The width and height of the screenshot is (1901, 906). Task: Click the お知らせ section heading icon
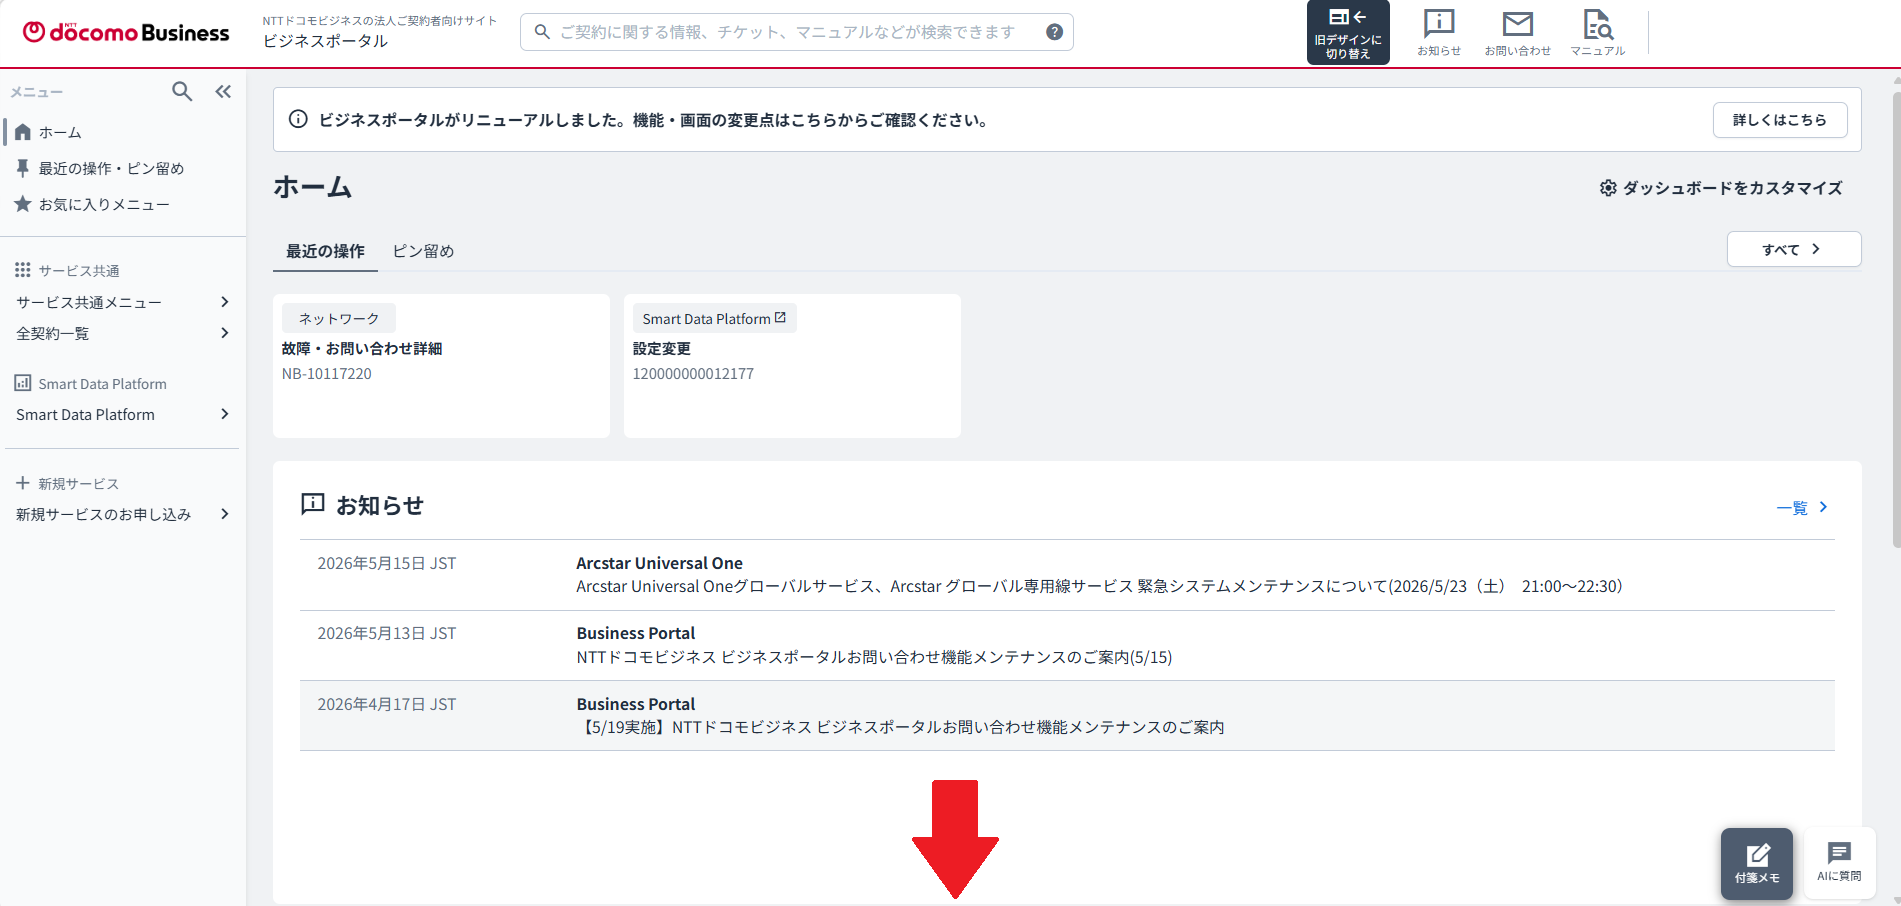point(313,504)
